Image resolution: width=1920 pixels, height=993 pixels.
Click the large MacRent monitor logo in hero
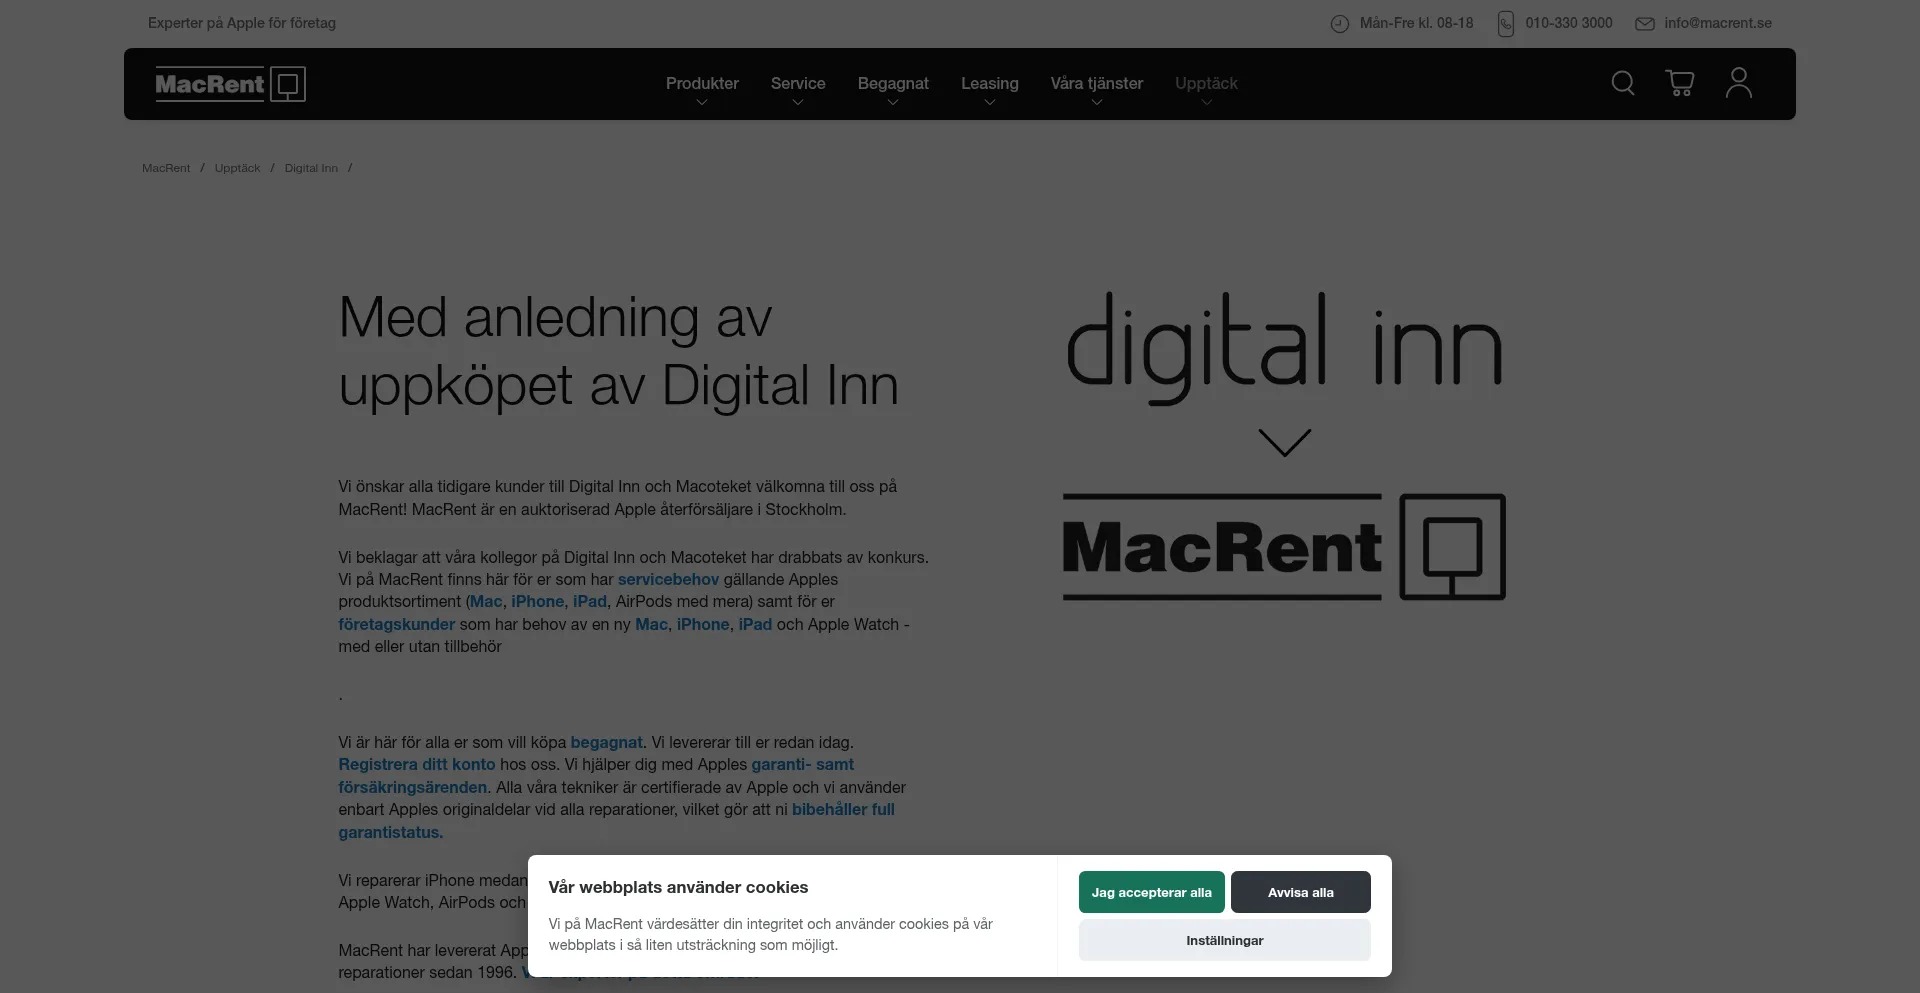1454,546
